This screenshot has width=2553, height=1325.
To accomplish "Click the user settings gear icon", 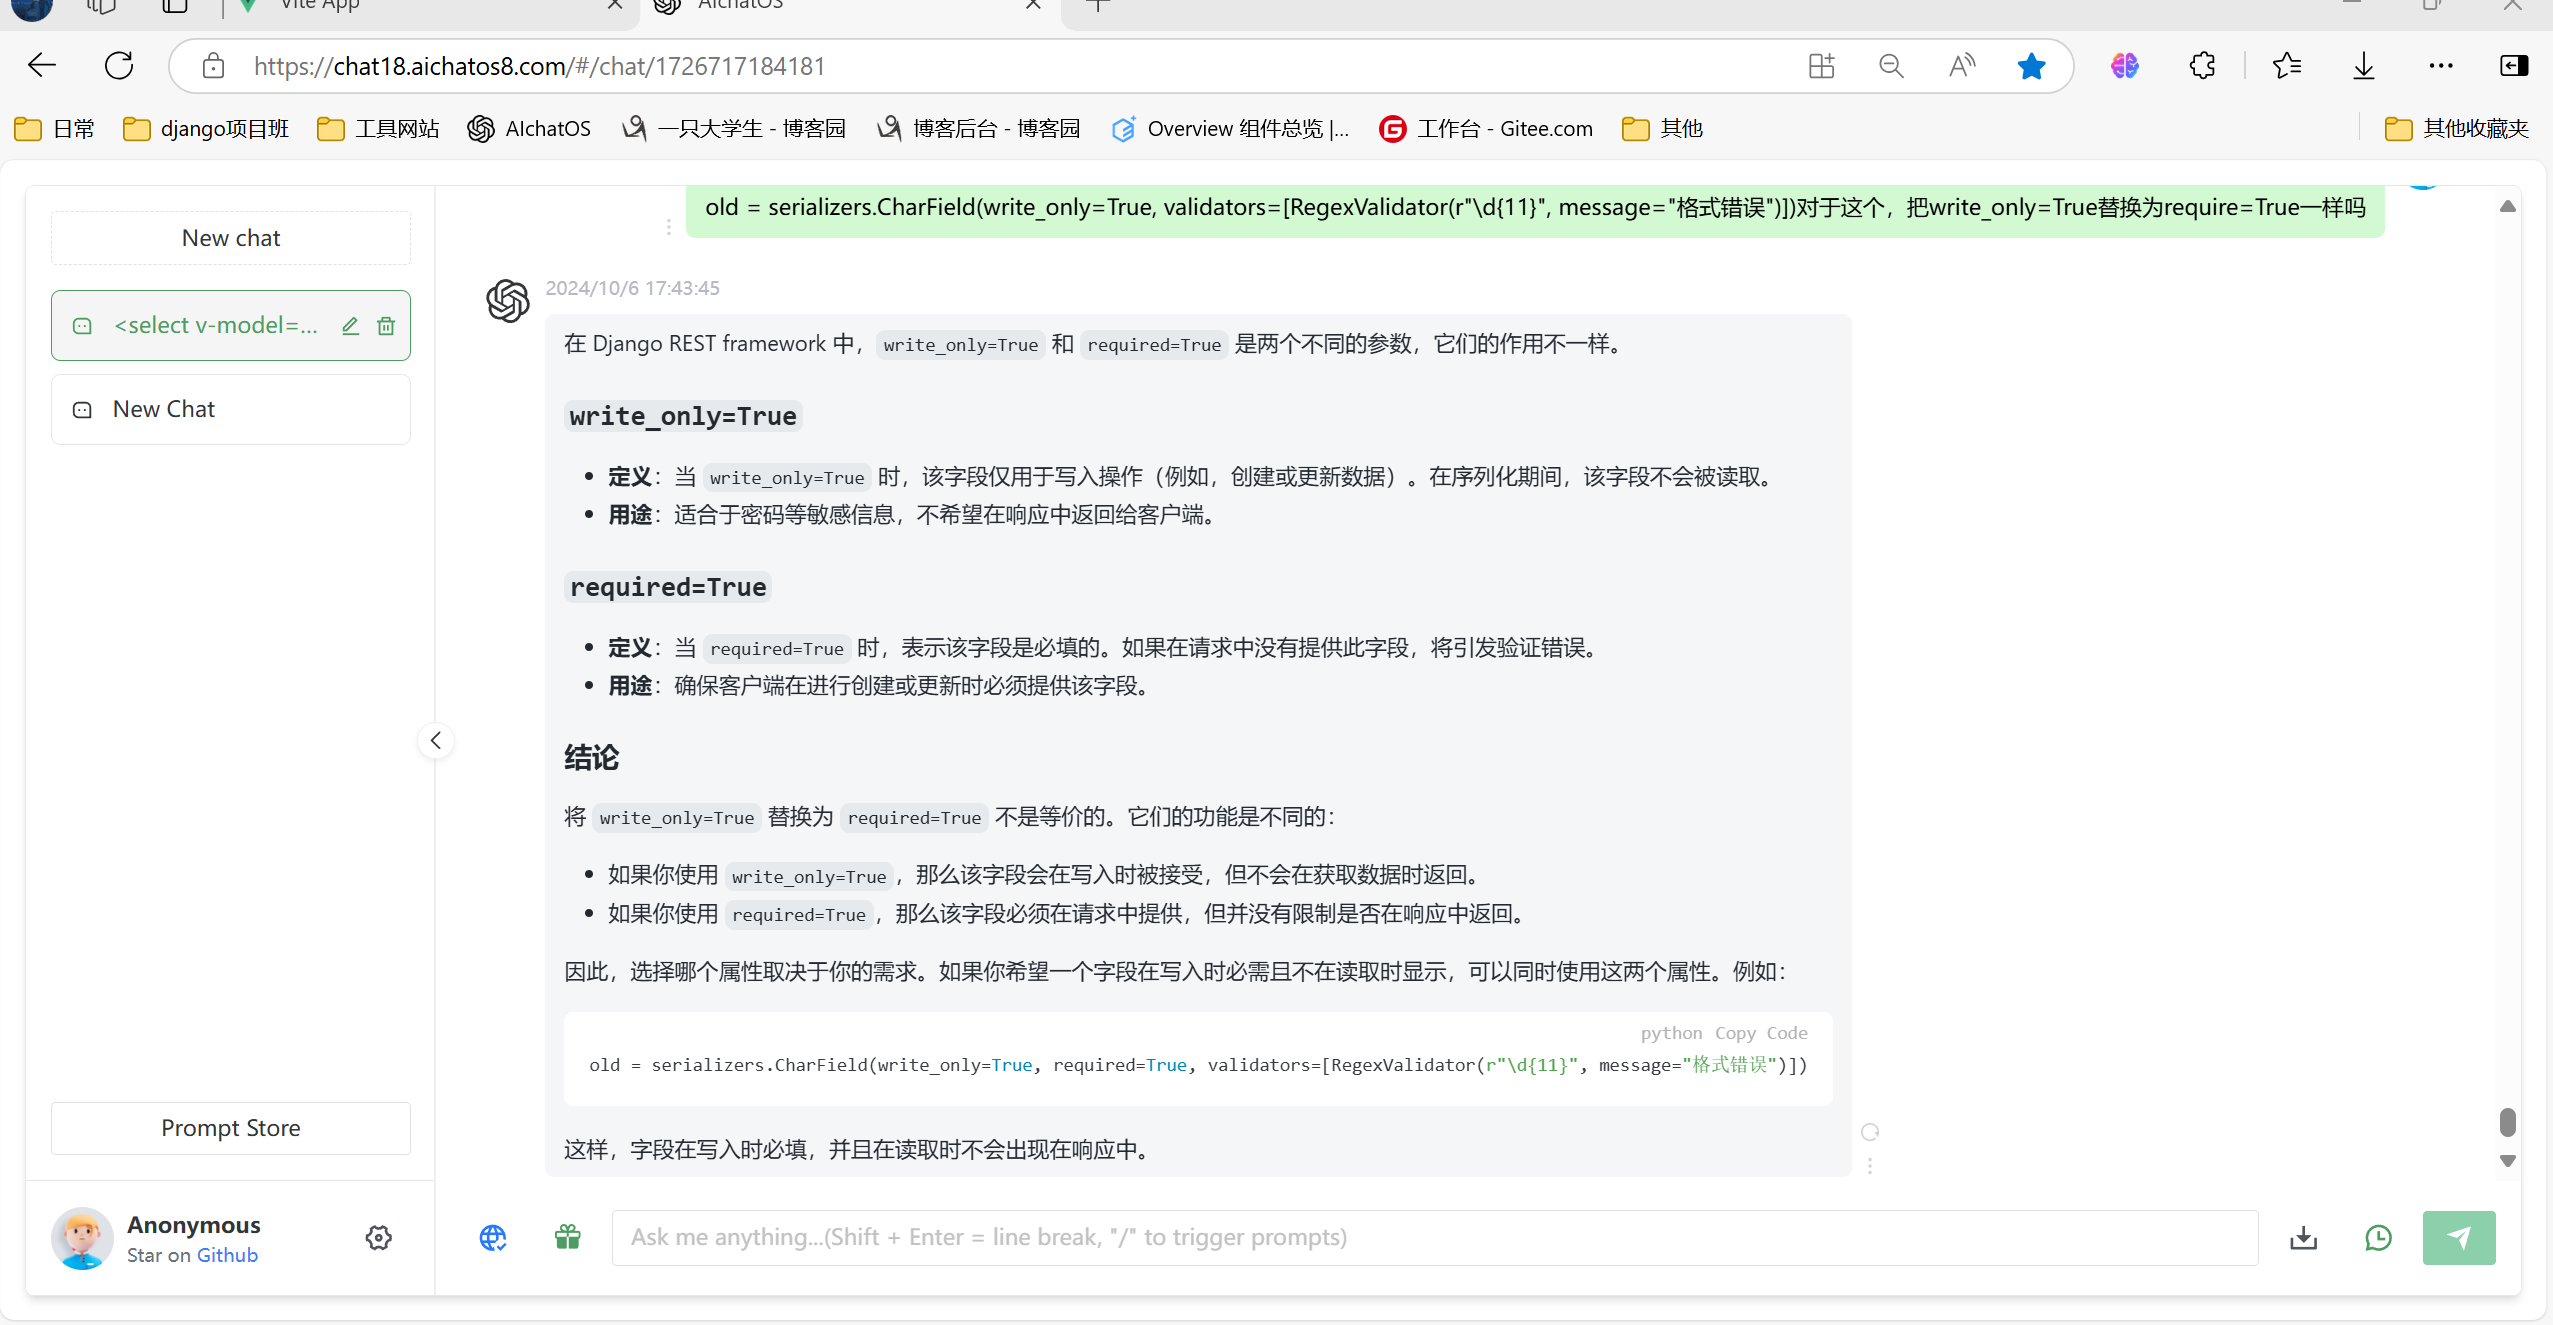I will pyautogui.click(x=378, y=1237).
